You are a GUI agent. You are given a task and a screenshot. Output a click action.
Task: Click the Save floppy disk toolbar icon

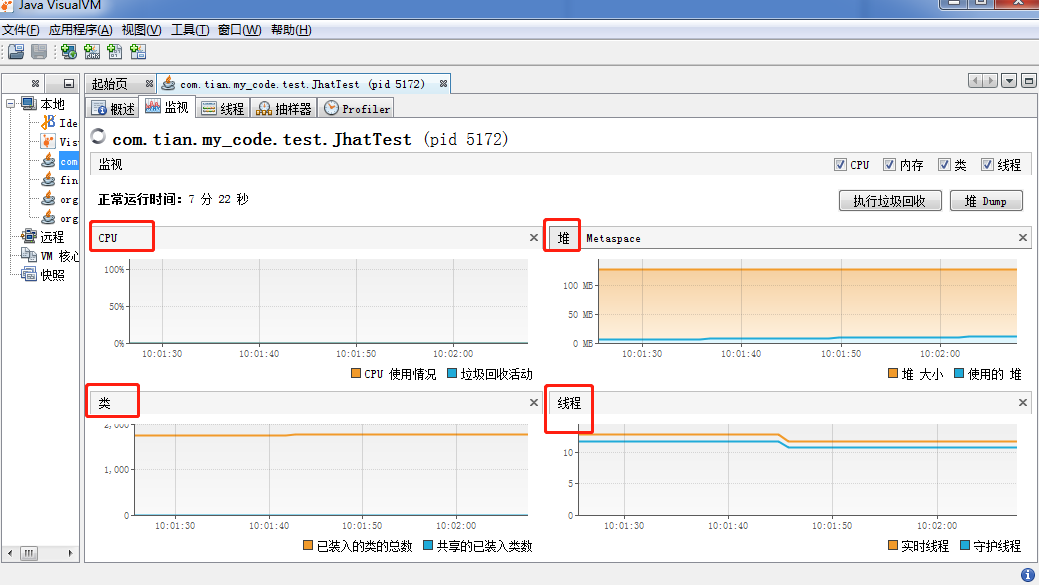point(39,52)
